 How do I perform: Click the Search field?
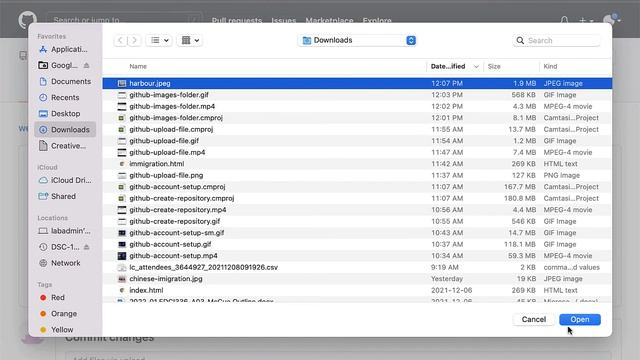click(x=556, y=40)
